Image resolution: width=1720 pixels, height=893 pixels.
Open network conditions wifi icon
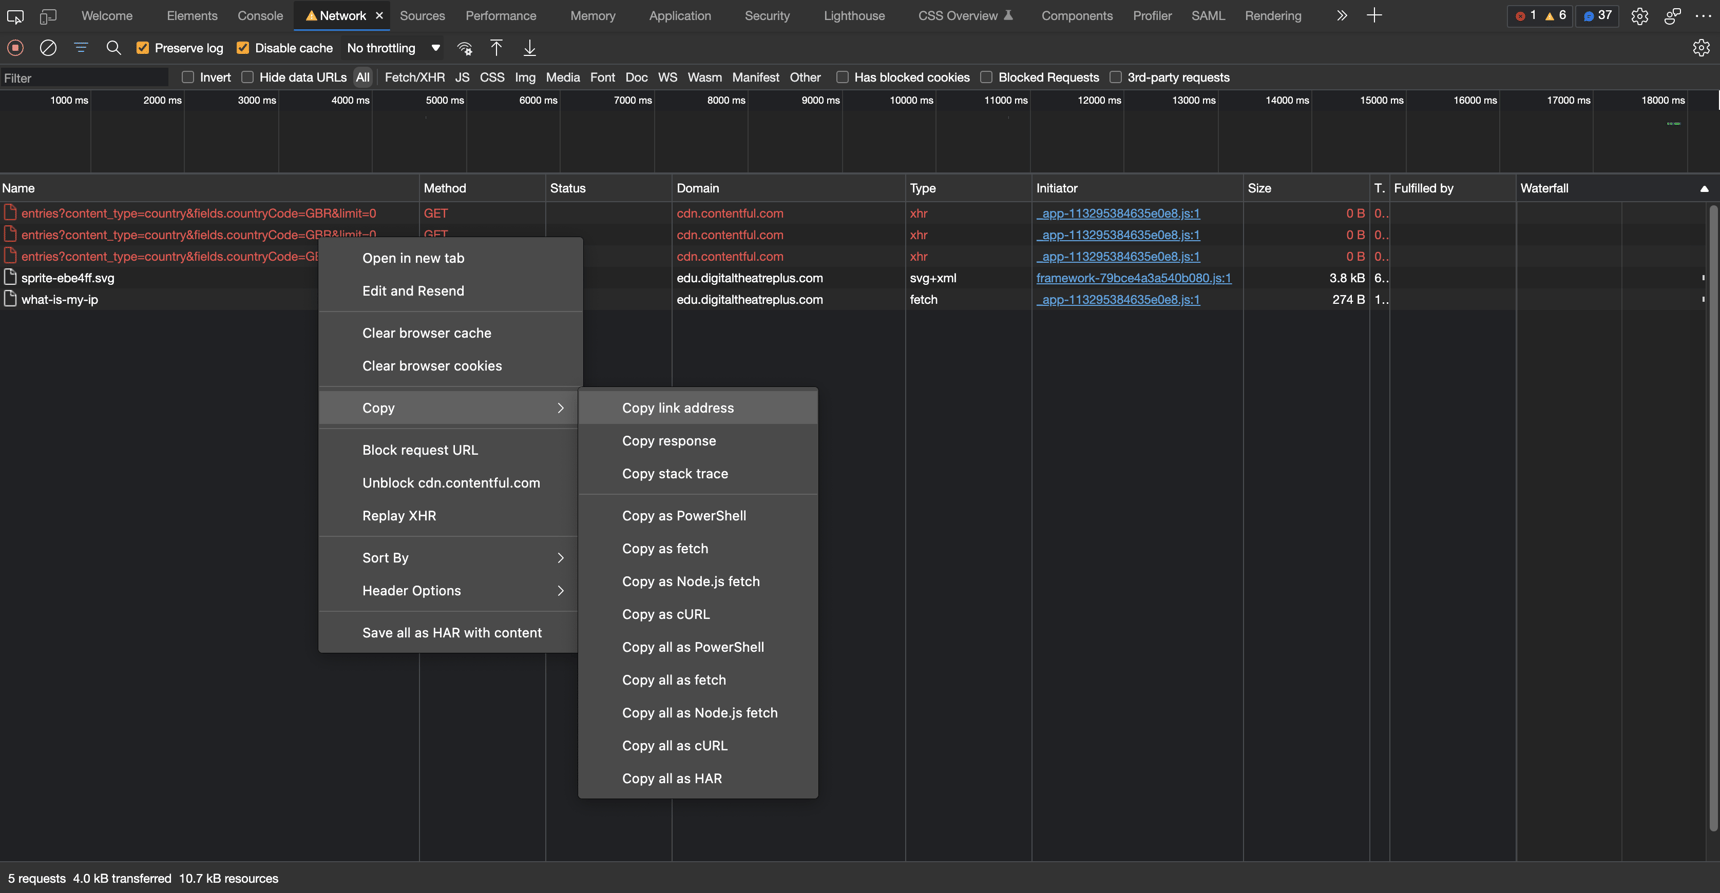point(465,48)
